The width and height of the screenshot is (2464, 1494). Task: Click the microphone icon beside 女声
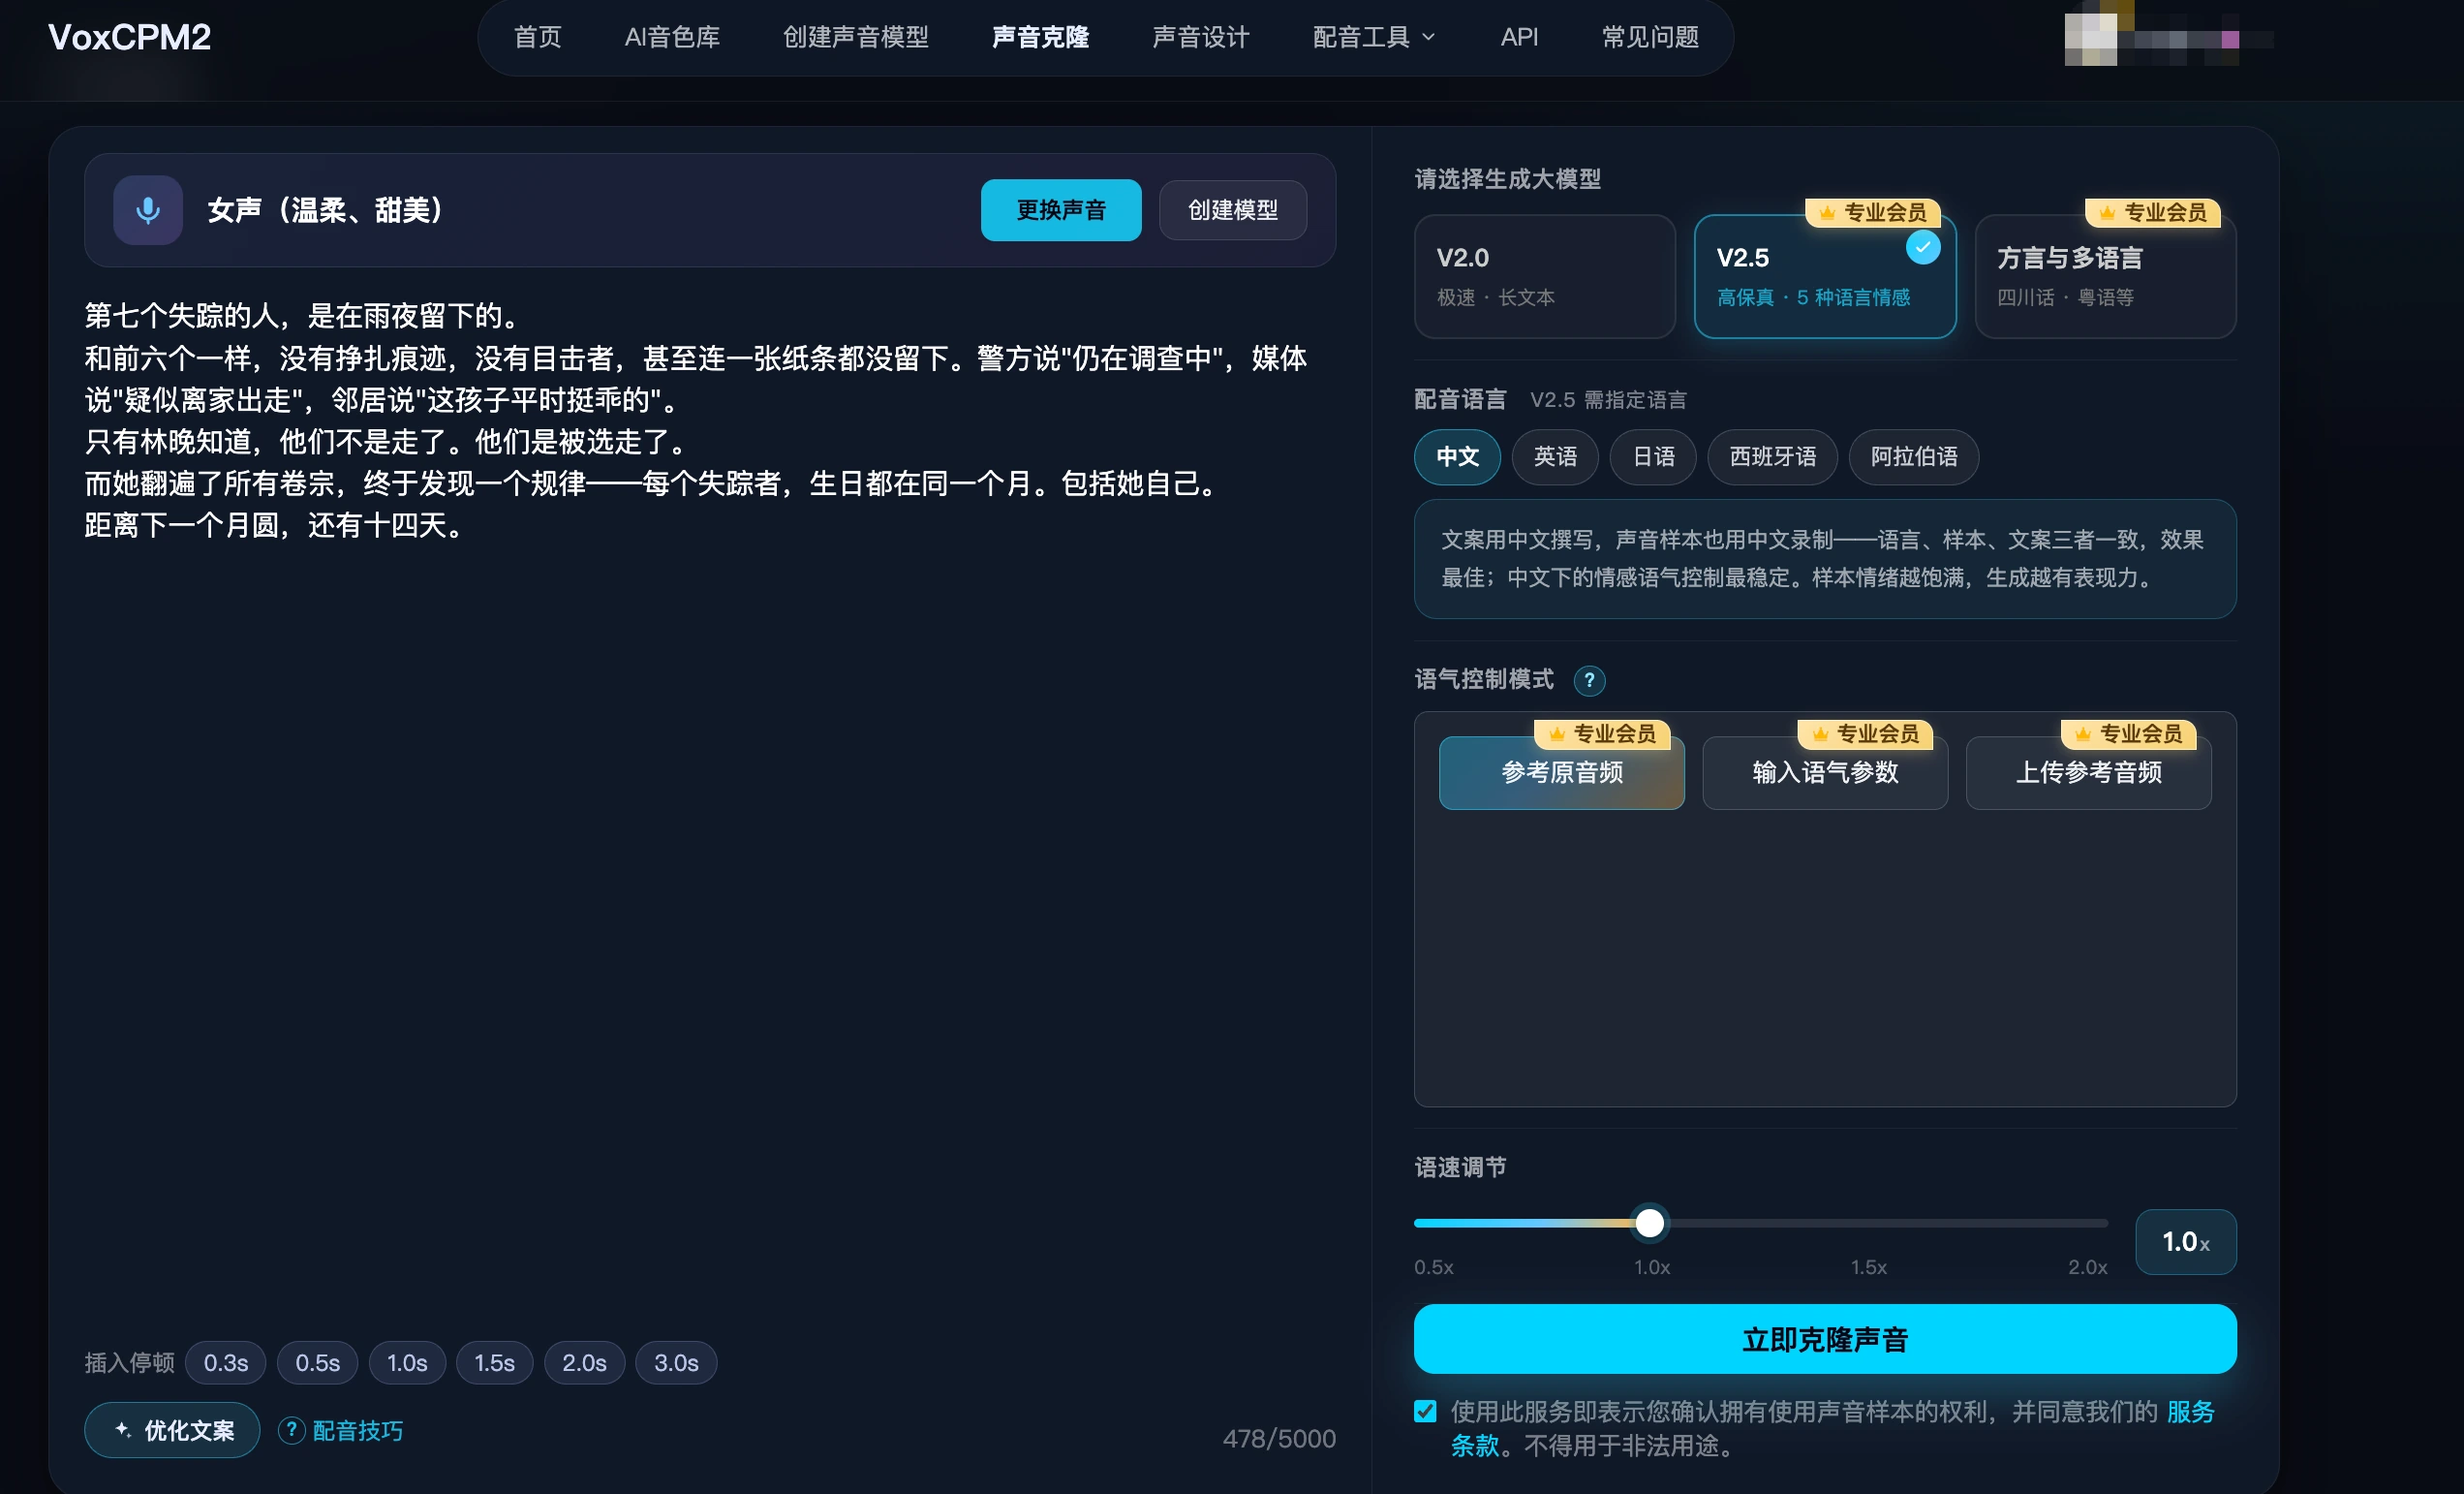pyautogui.click(x=148, y=210)
